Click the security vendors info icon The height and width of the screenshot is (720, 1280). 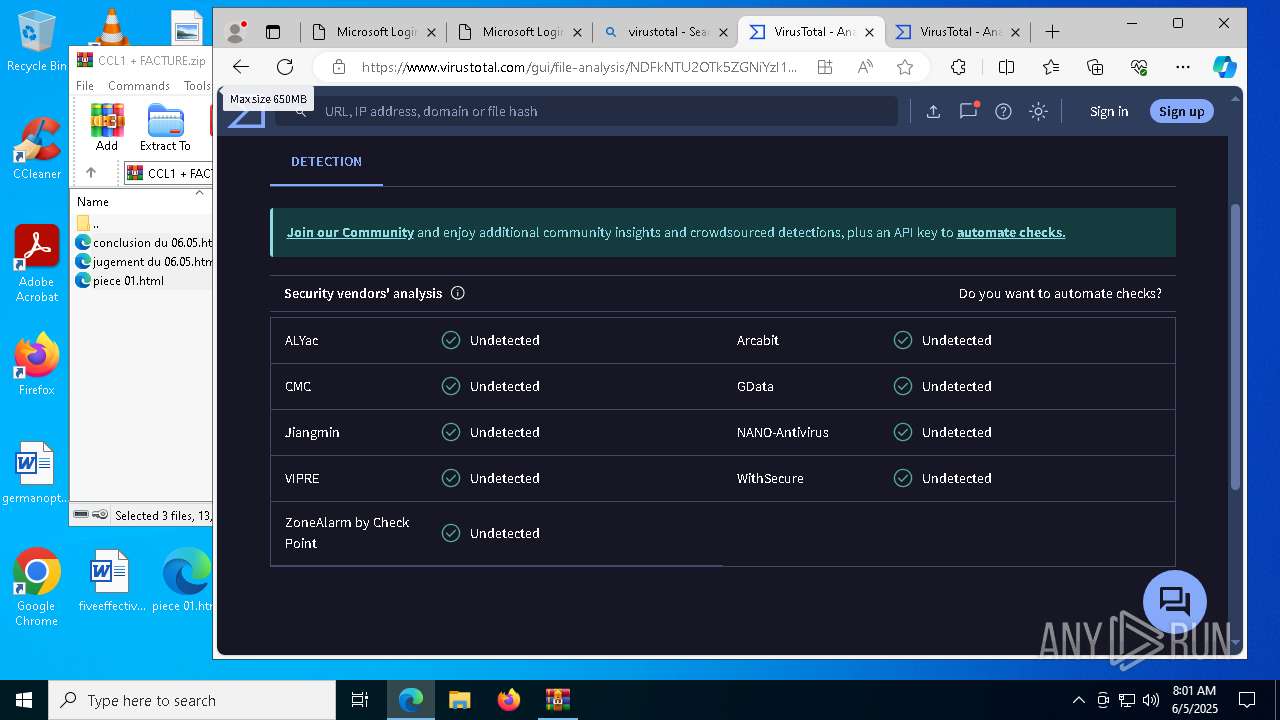(x=458, y=293)
